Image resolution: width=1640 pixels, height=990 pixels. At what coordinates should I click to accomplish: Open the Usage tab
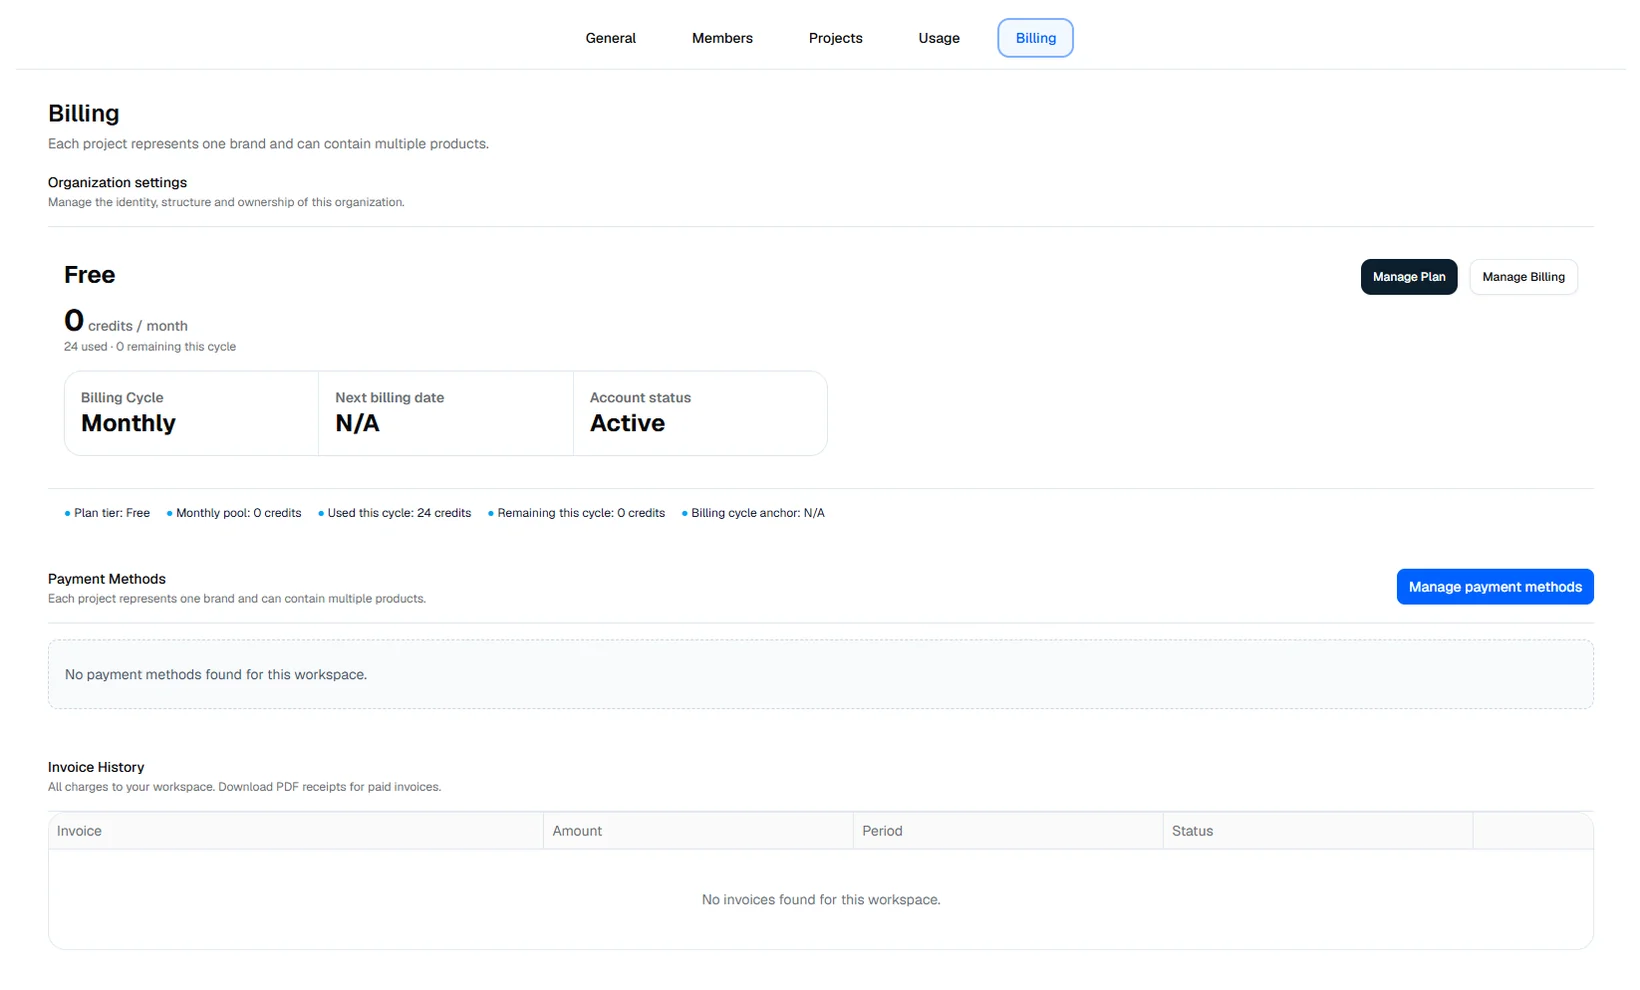(x=939, y=38)
